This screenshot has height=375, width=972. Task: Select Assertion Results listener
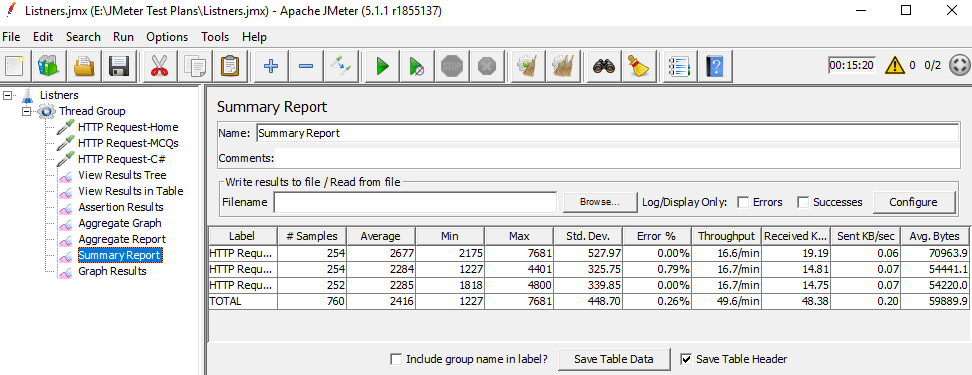(121, 207)
